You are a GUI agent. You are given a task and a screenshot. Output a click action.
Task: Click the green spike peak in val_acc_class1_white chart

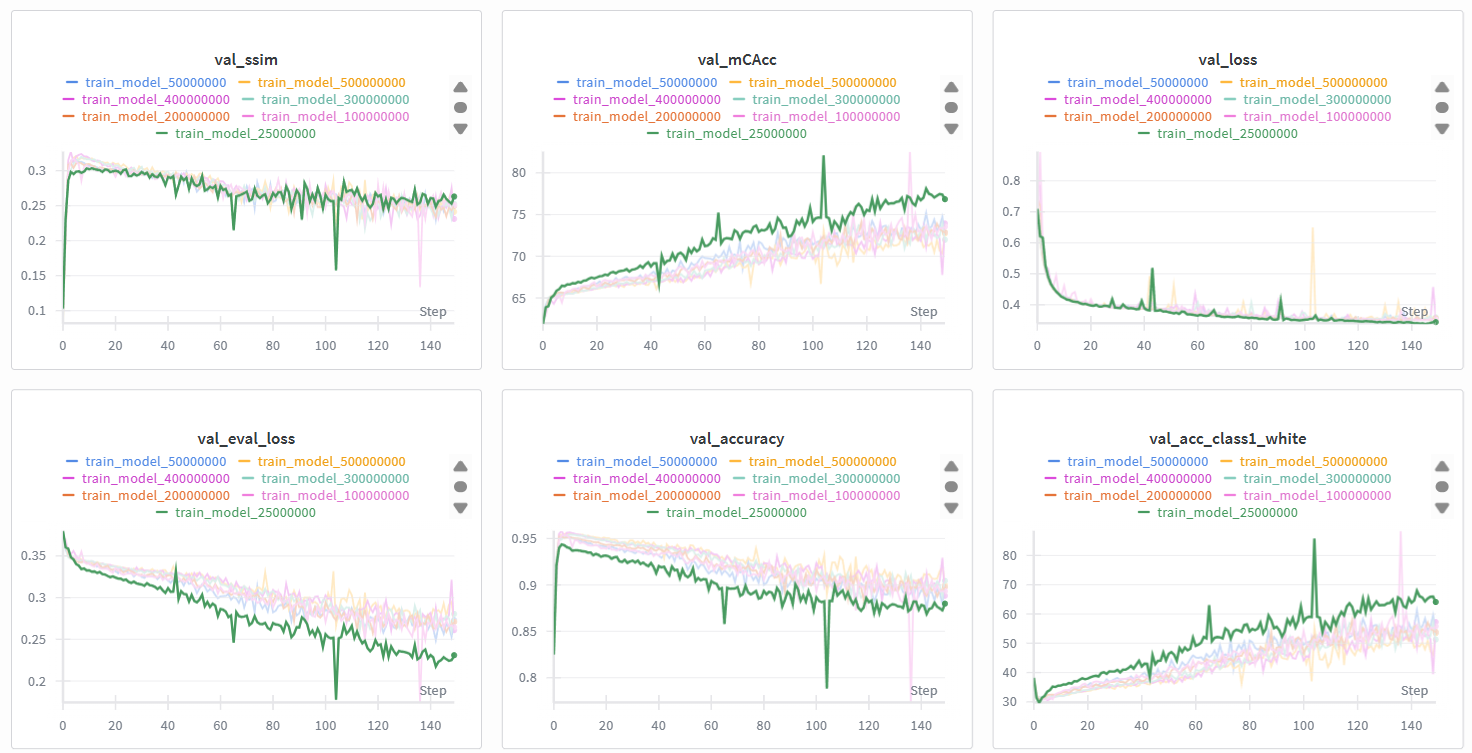1314,540
